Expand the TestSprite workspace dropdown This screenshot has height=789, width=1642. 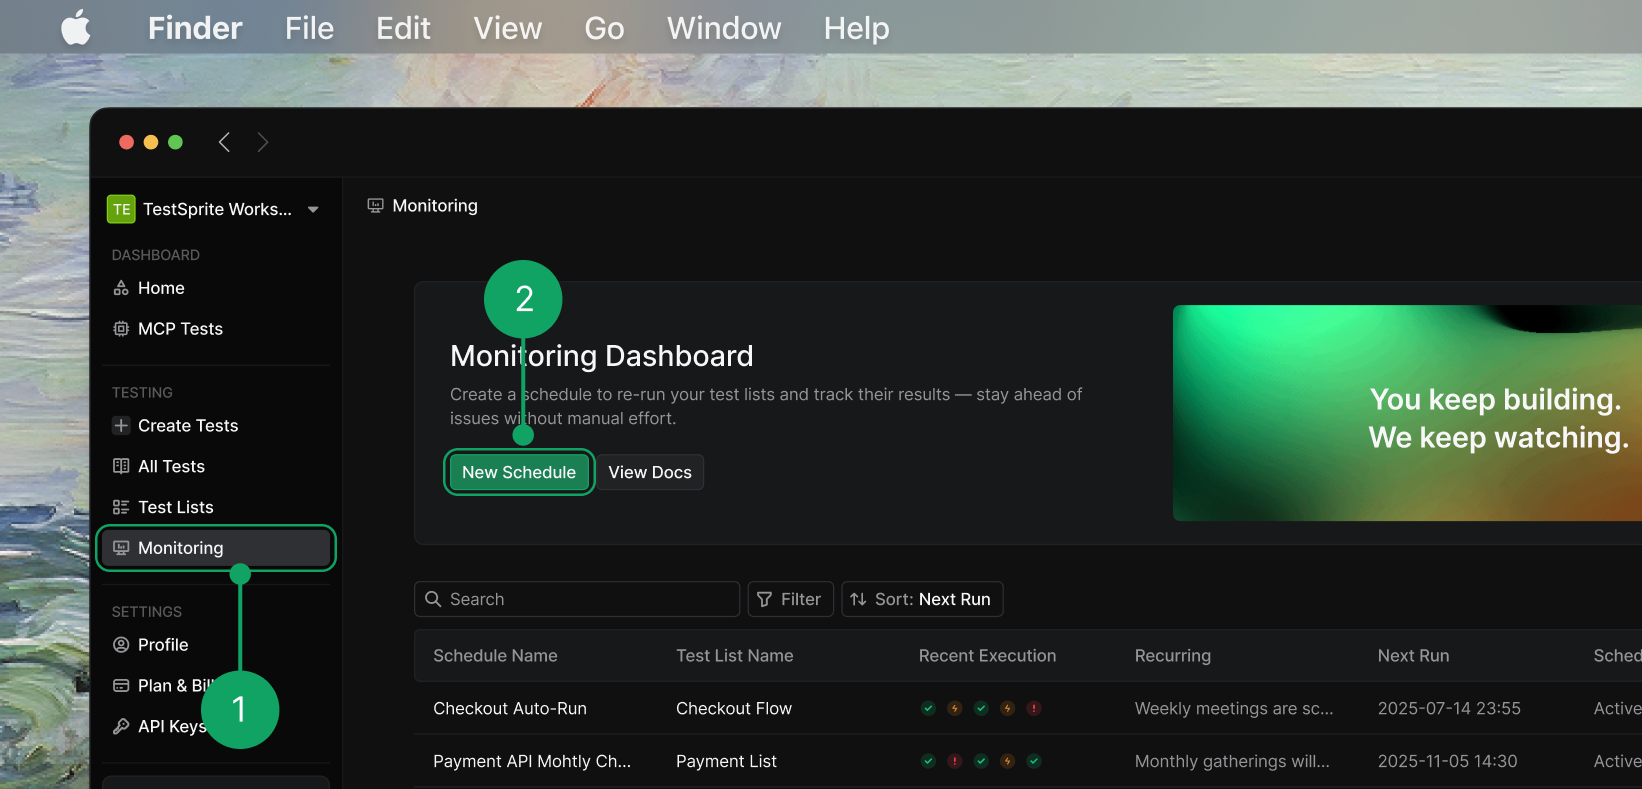point(313,209)
